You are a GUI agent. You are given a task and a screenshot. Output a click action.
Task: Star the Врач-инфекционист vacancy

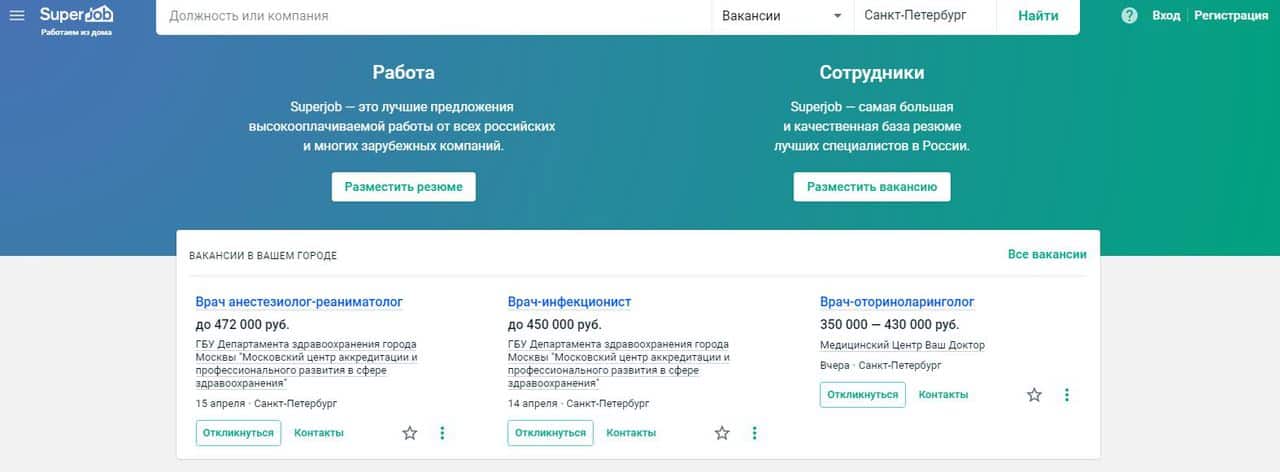click(722, 433)
